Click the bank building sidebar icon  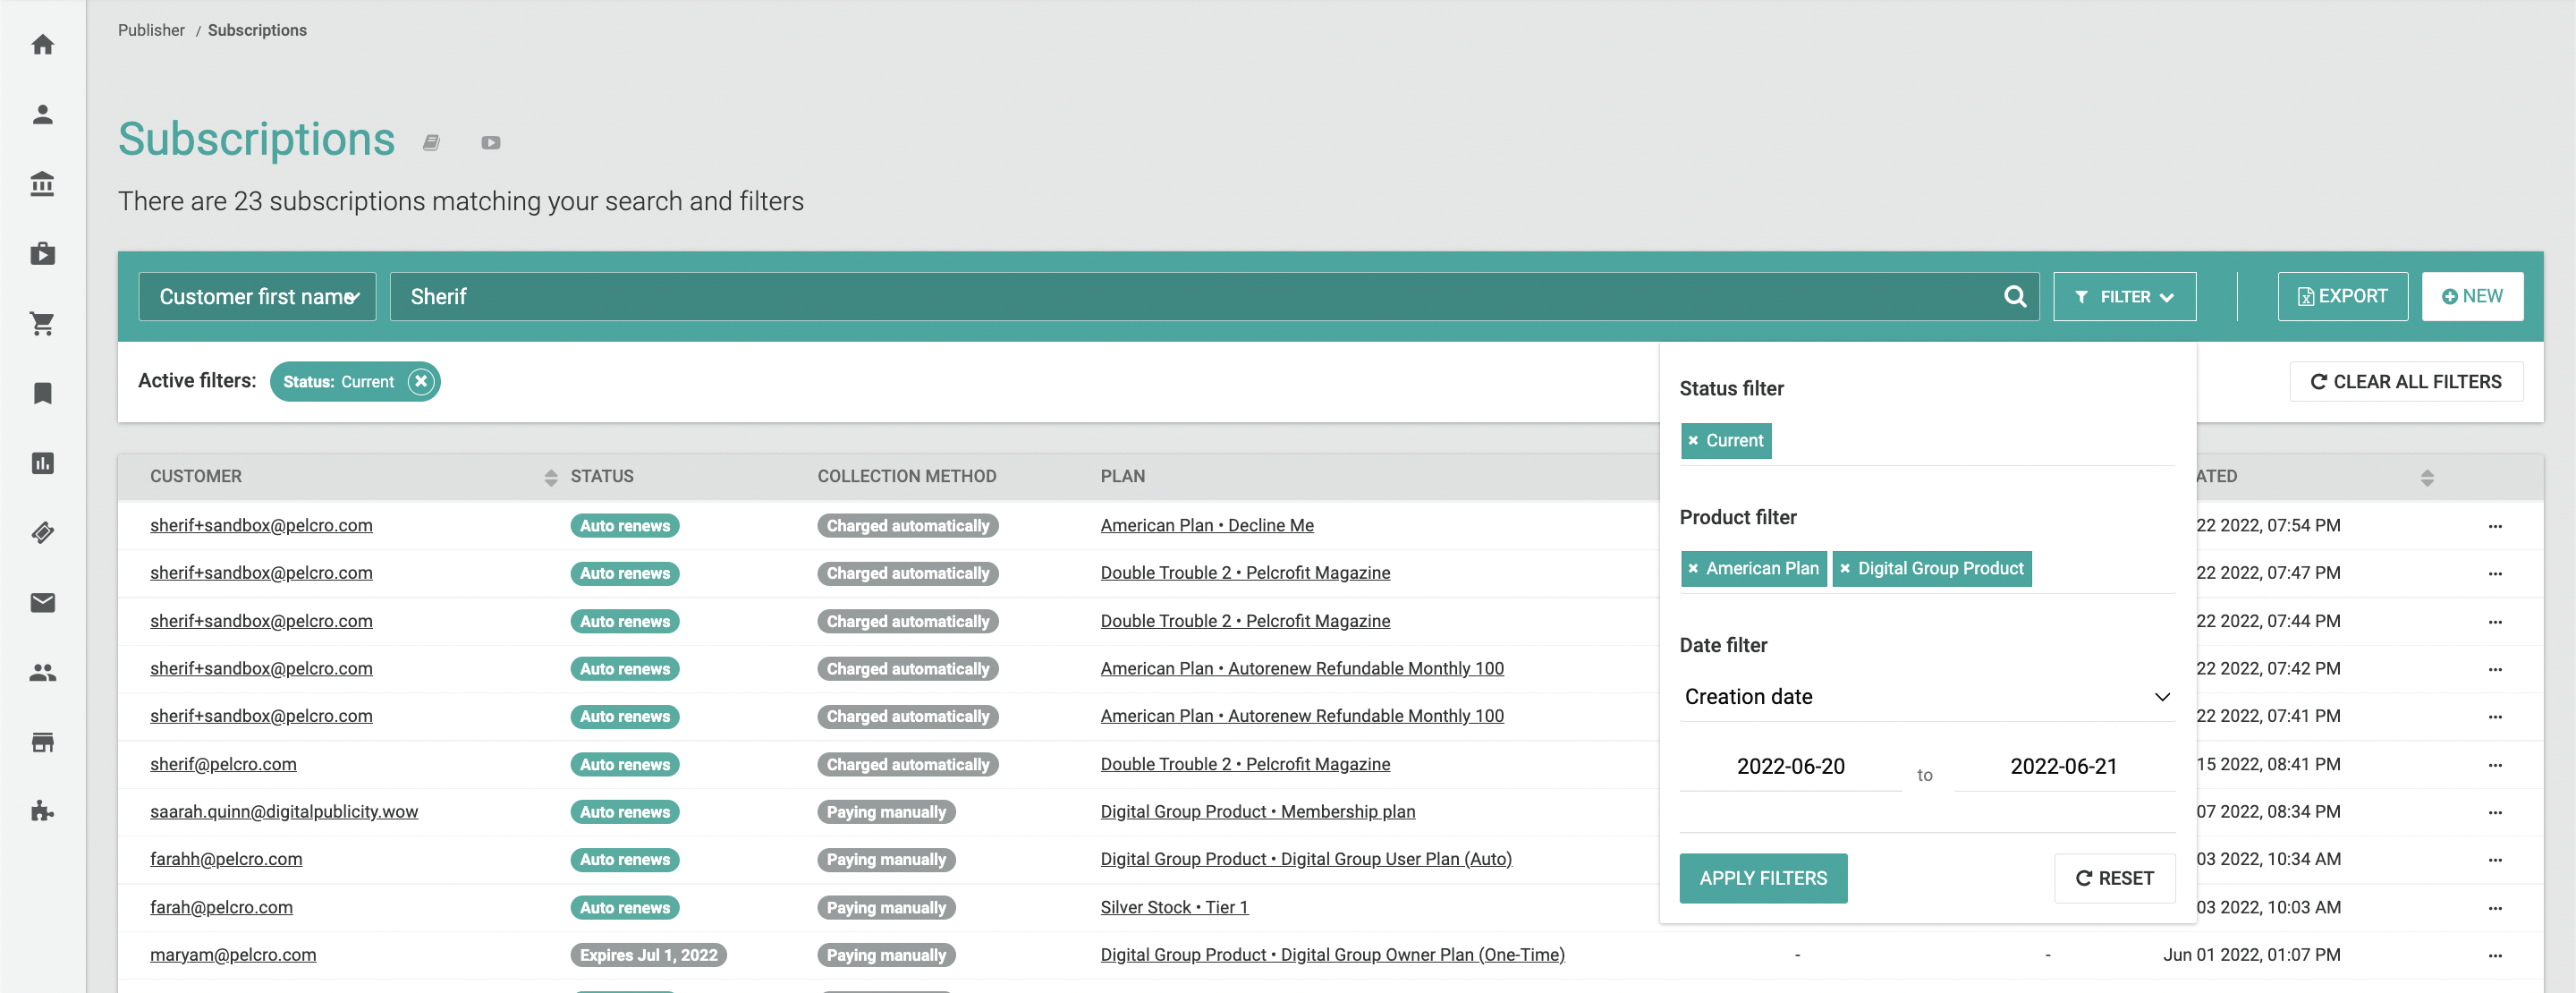[42, 184]
